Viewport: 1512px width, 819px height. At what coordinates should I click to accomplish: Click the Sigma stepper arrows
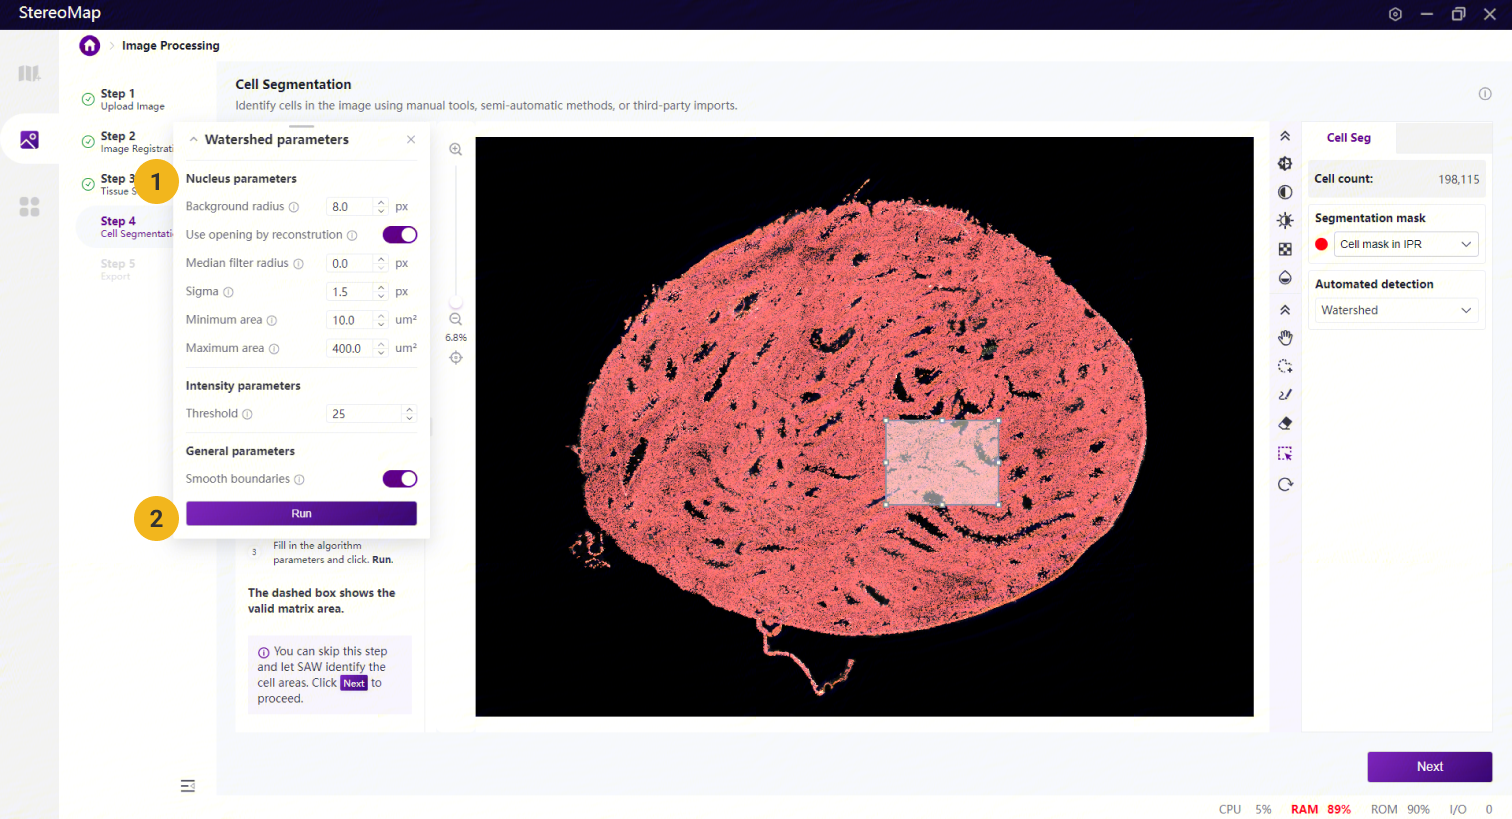click(381, 292)
